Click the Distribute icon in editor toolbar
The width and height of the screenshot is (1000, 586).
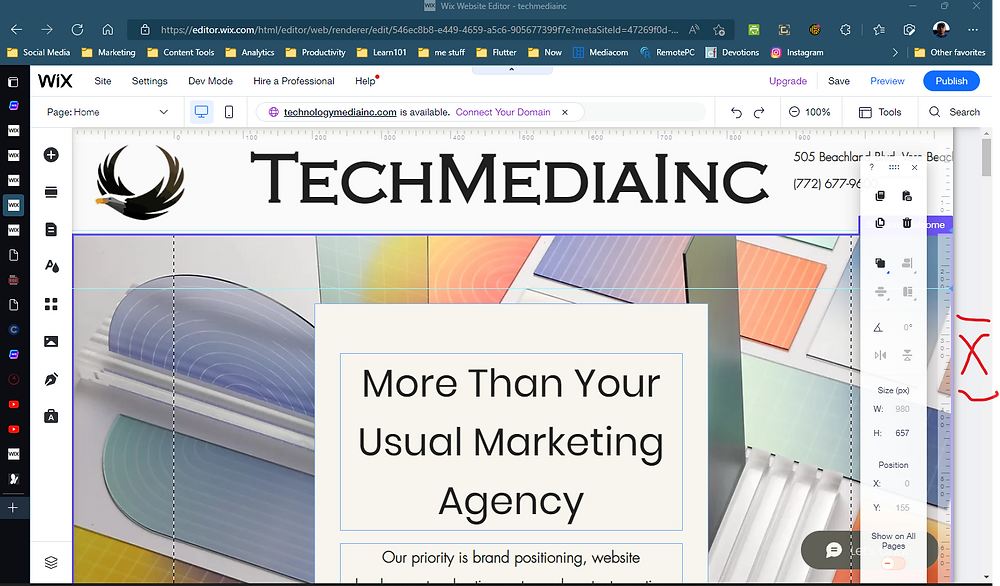coord(881,292)
